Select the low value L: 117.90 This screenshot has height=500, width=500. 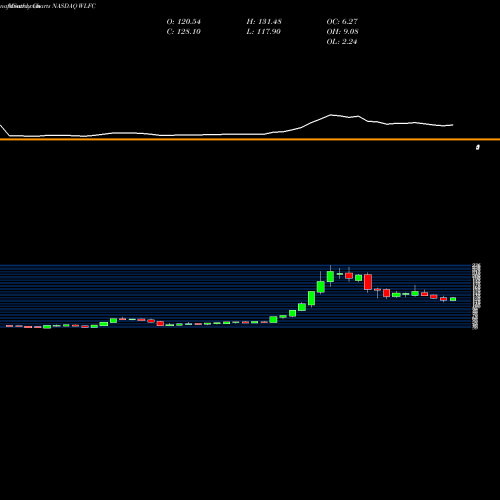tap(264, 32)
